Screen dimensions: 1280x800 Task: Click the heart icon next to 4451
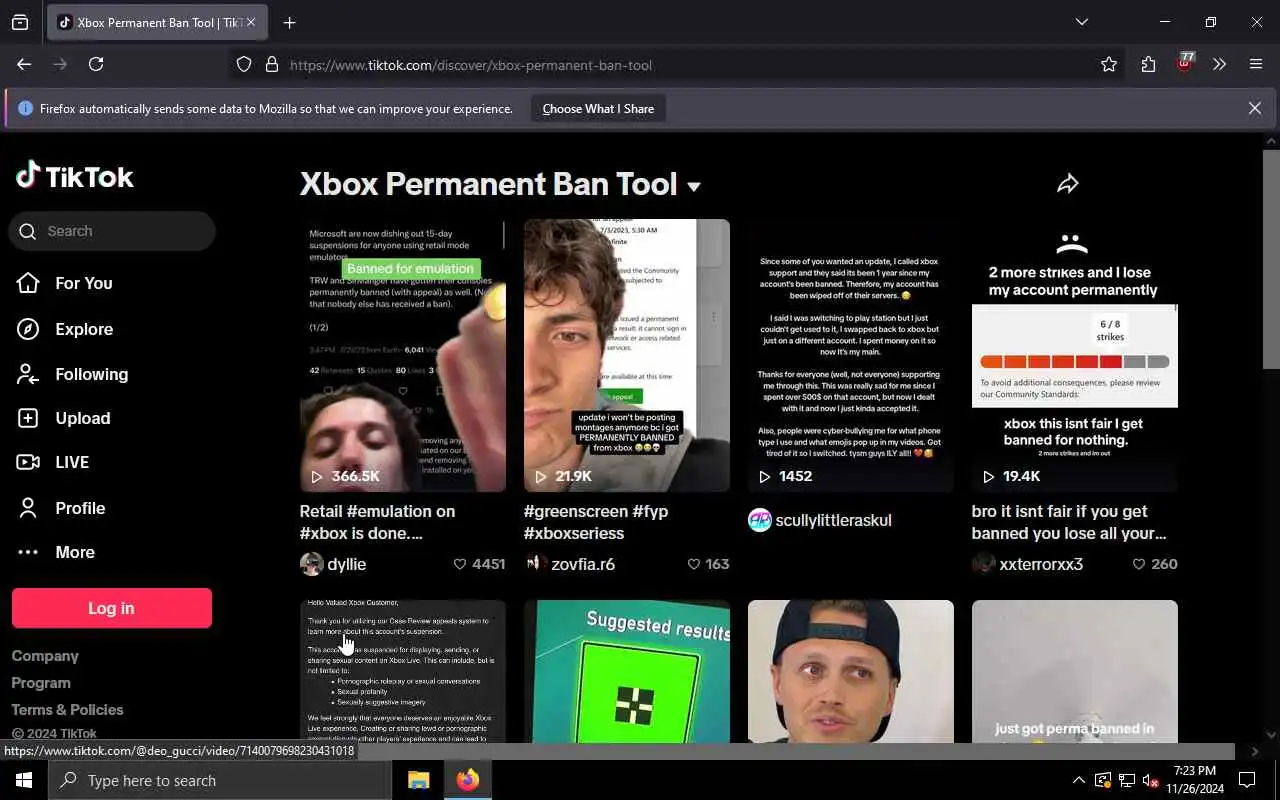coord(460,564)
